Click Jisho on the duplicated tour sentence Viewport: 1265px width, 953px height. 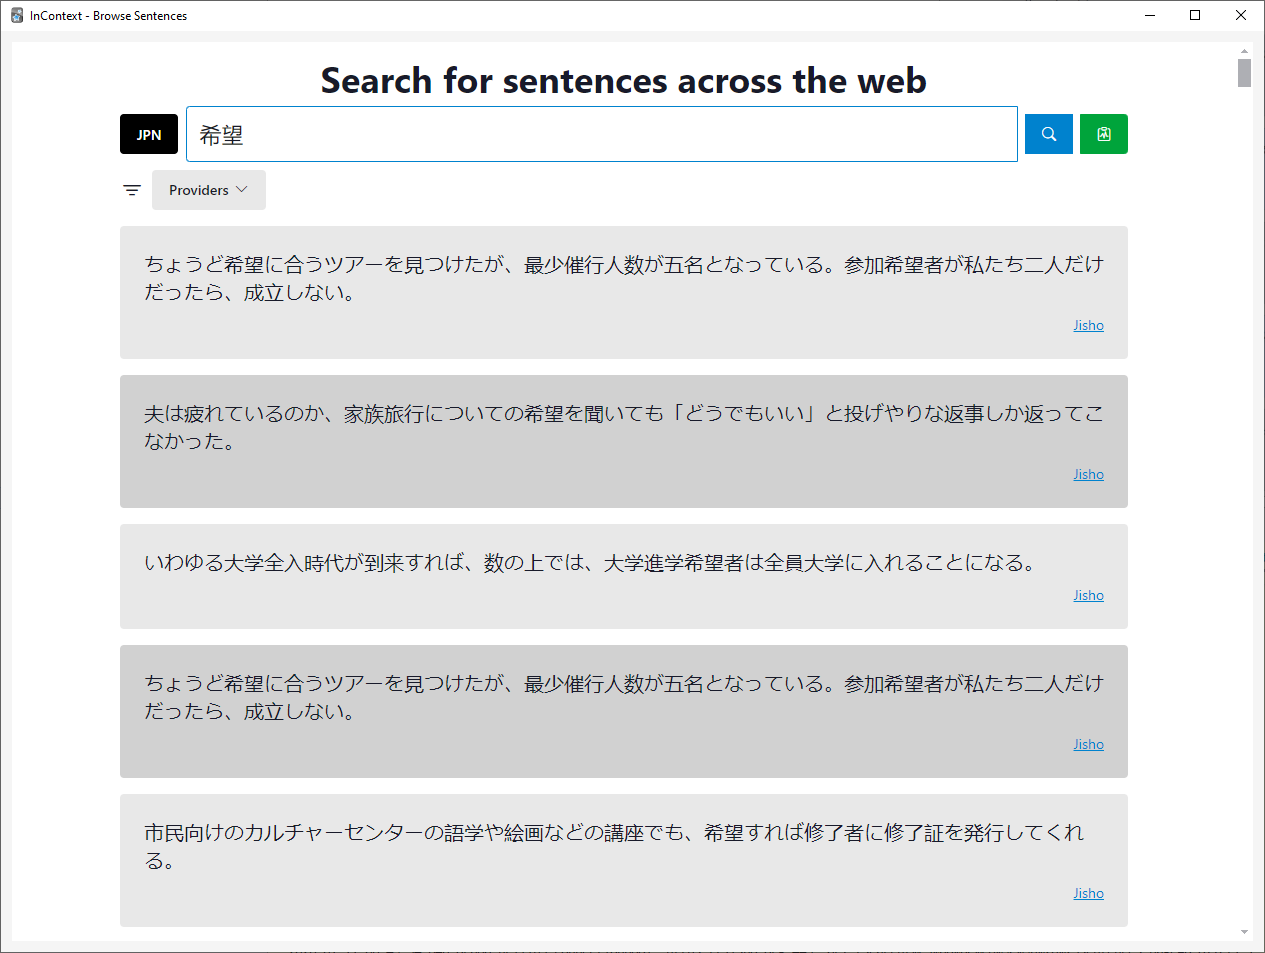(x=1088, y=743)
